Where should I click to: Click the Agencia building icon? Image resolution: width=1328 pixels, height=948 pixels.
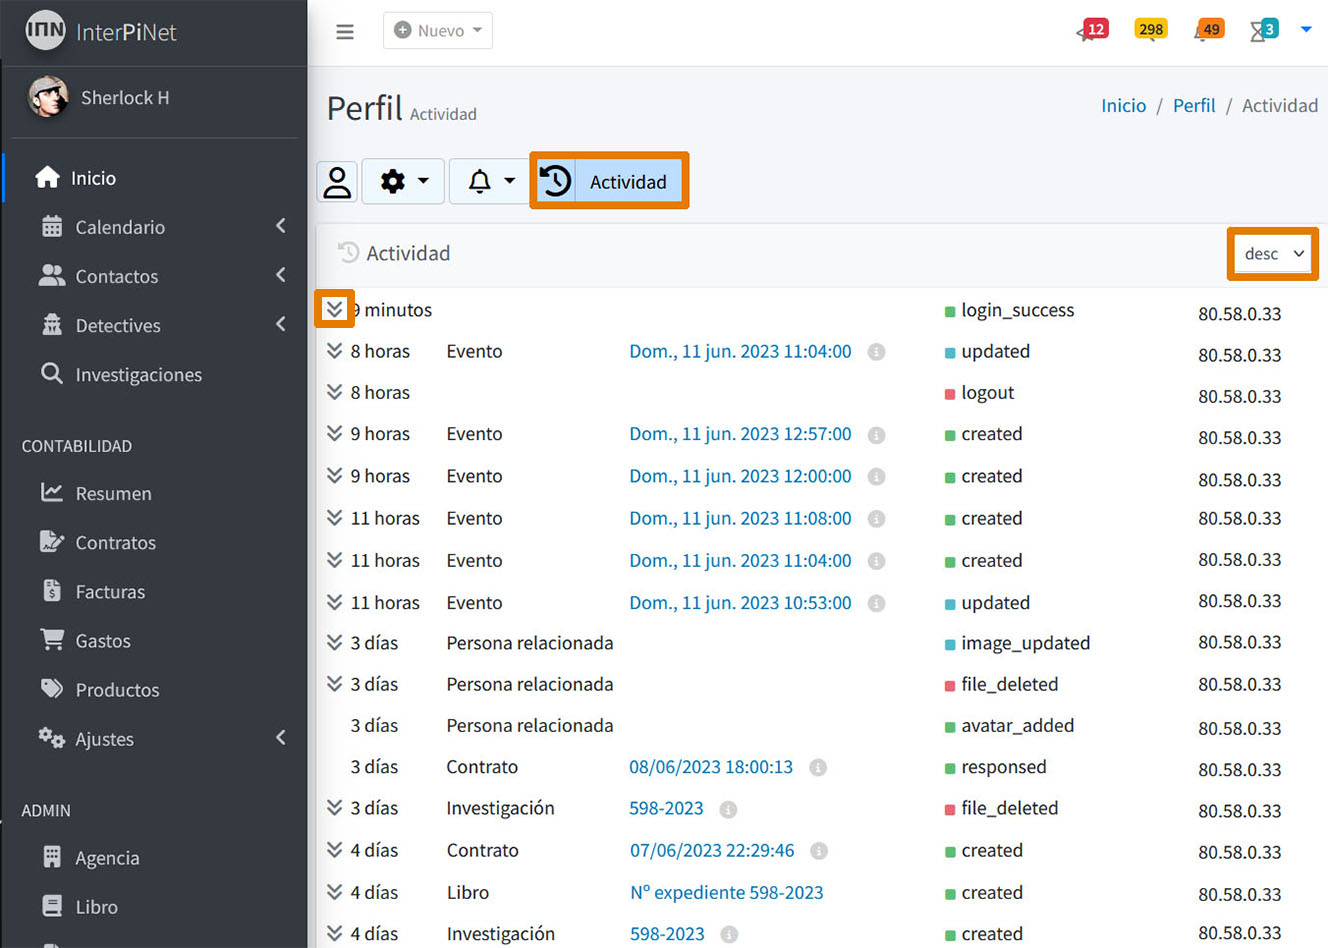tap(52, 857)
